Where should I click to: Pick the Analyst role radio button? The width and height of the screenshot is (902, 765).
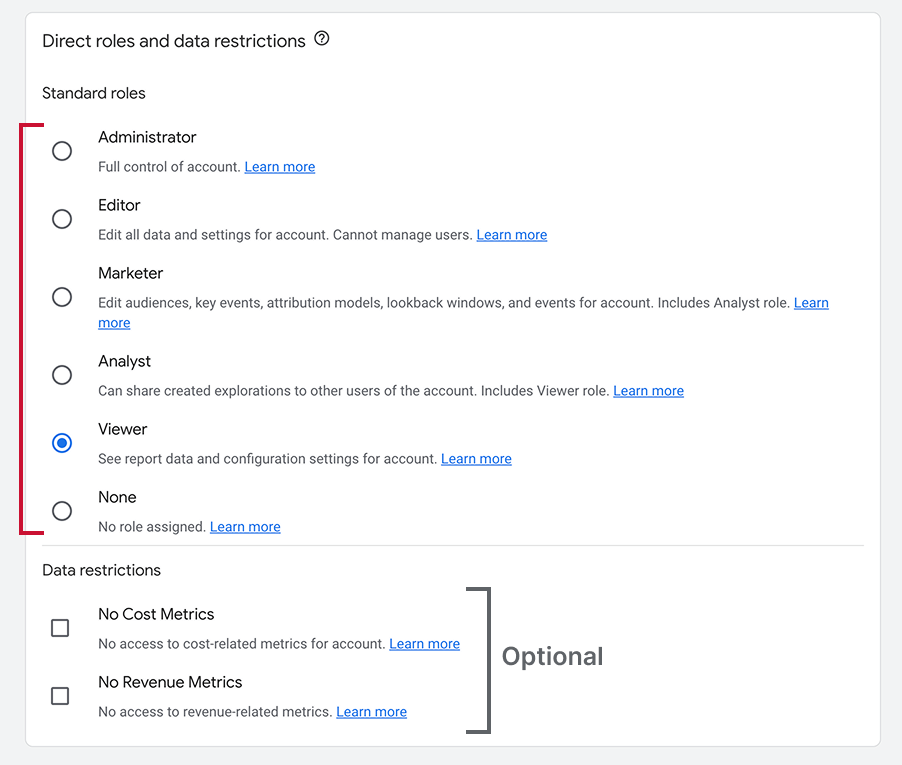(x=62, y=375)
